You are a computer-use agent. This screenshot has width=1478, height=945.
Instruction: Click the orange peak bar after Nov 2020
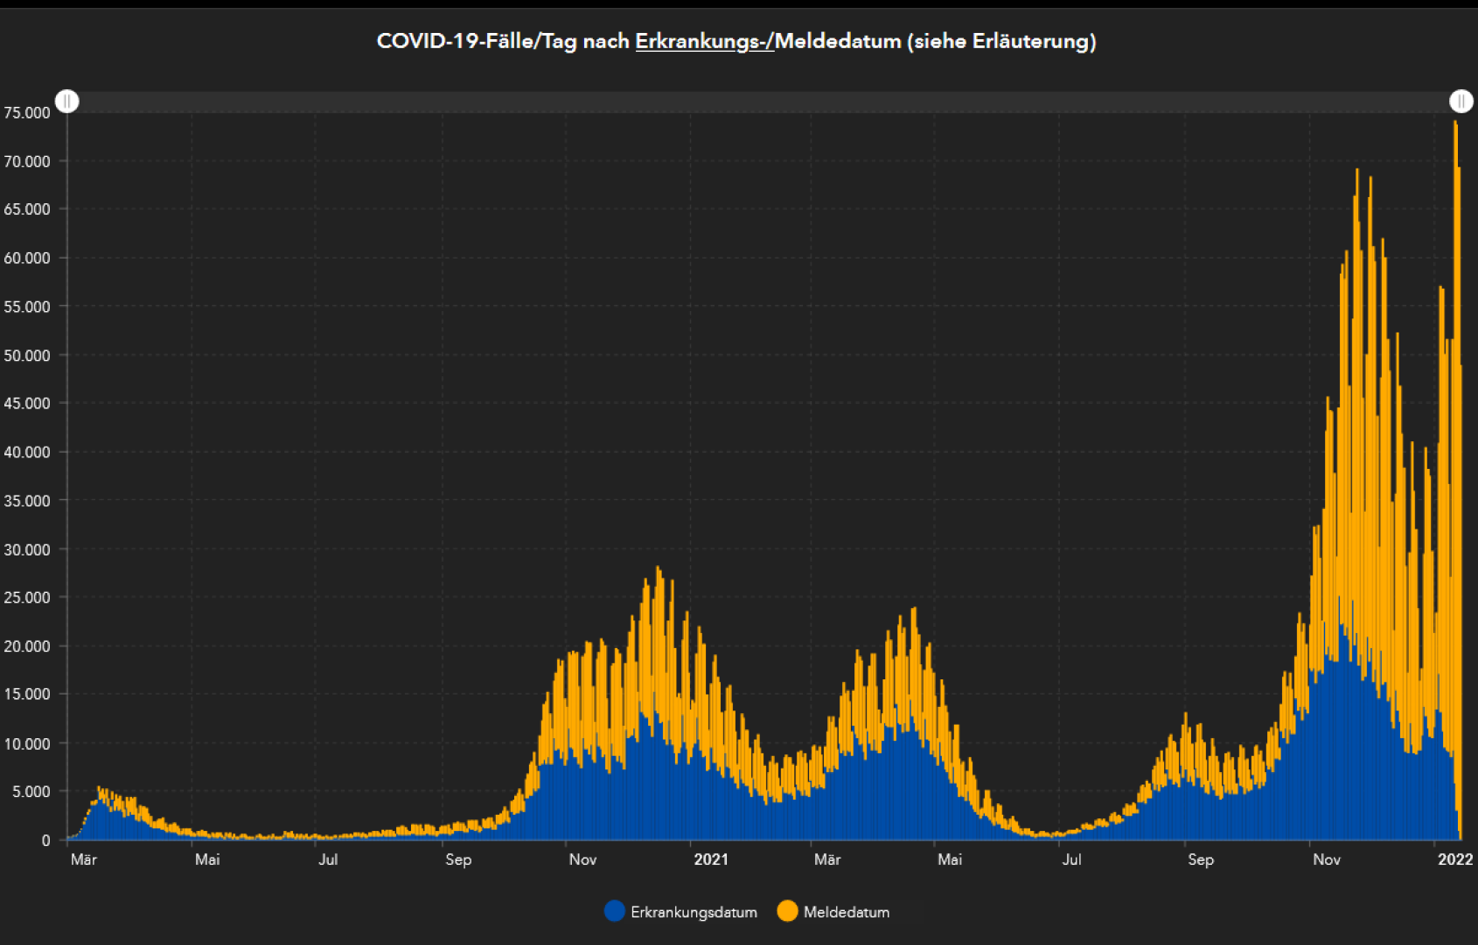[x=658, y=640]
